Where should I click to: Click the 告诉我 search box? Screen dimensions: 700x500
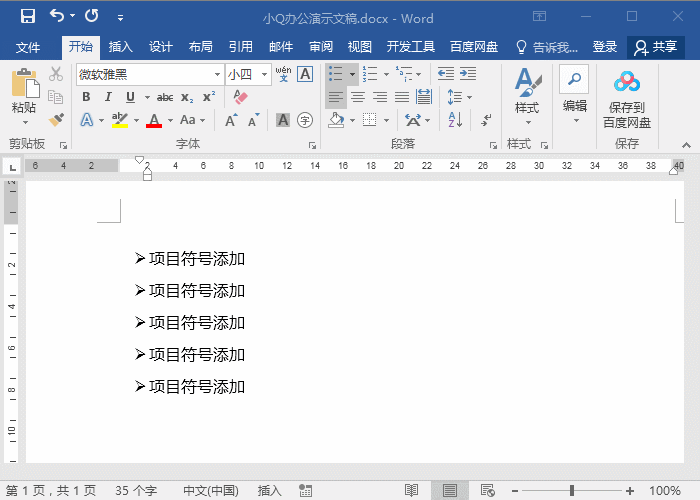547,47
